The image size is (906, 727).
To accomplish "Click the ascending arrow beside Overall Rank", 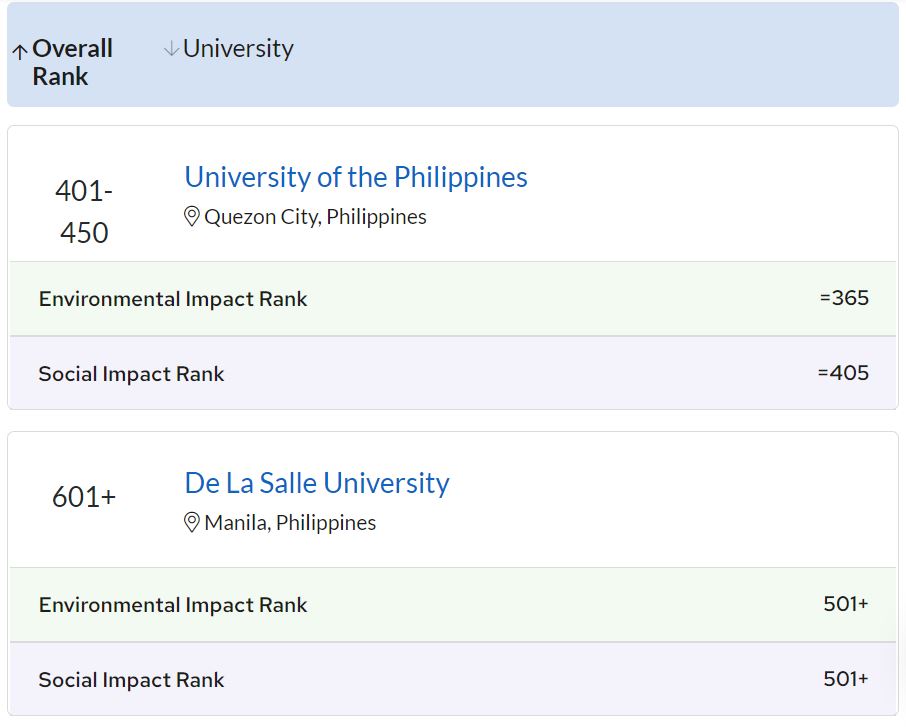I will coord(20,52).
